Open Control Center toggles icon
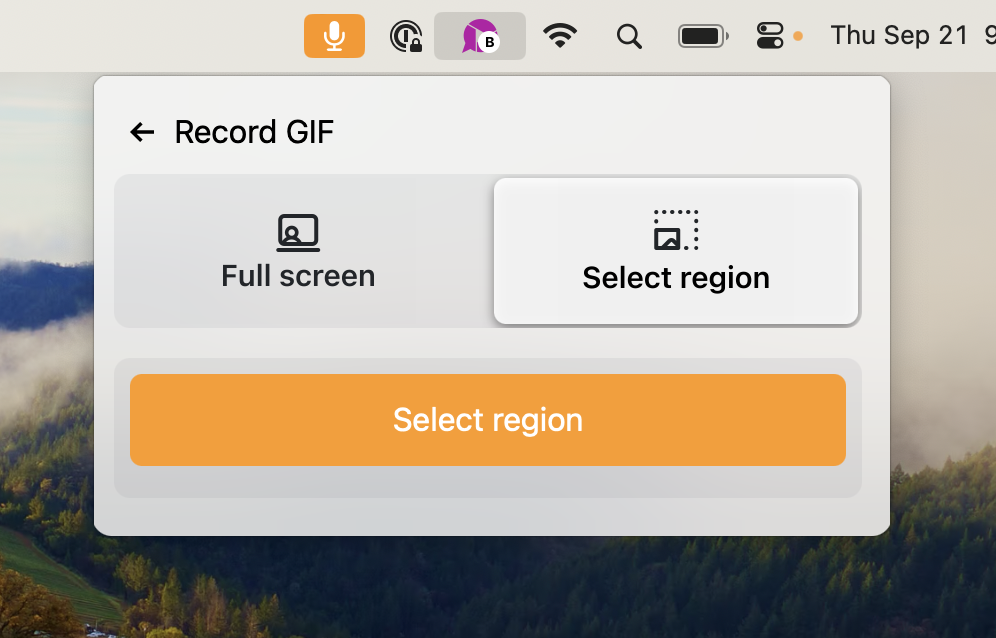 tap(769, 36)
